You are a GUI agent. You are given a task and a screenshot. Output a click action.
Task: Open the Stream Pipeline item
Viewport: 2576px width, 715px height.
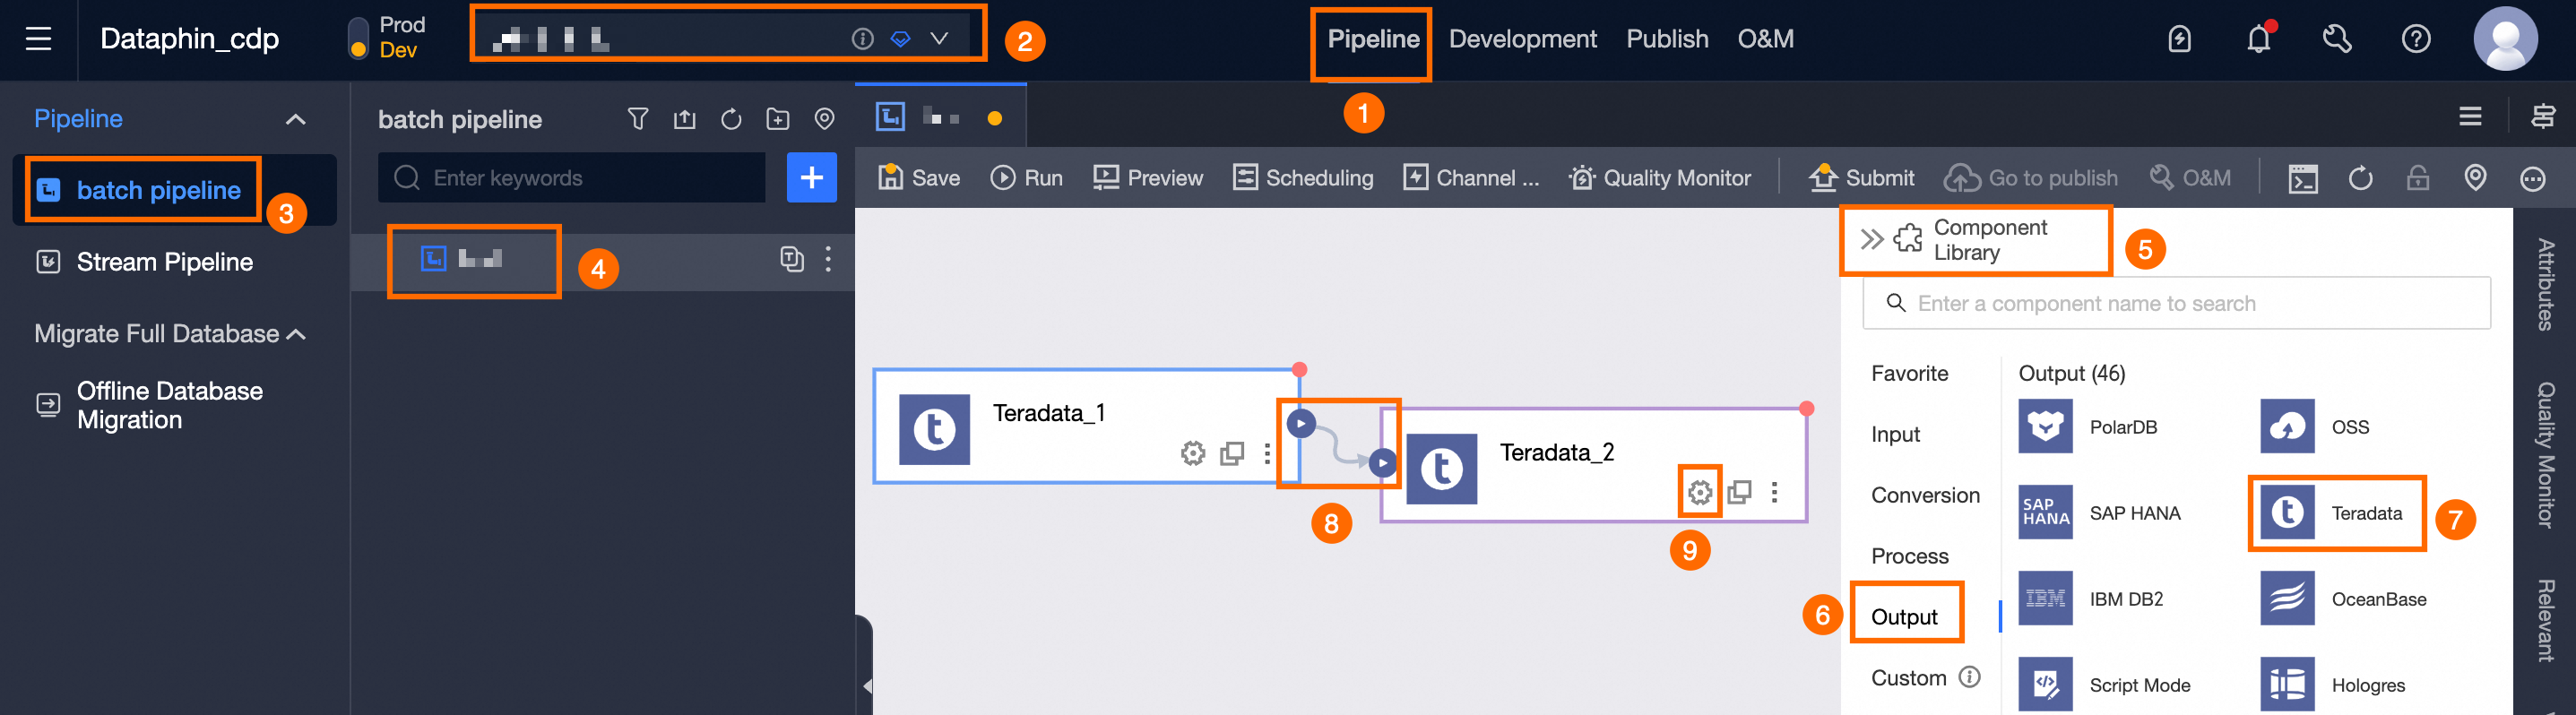point(165,262)
